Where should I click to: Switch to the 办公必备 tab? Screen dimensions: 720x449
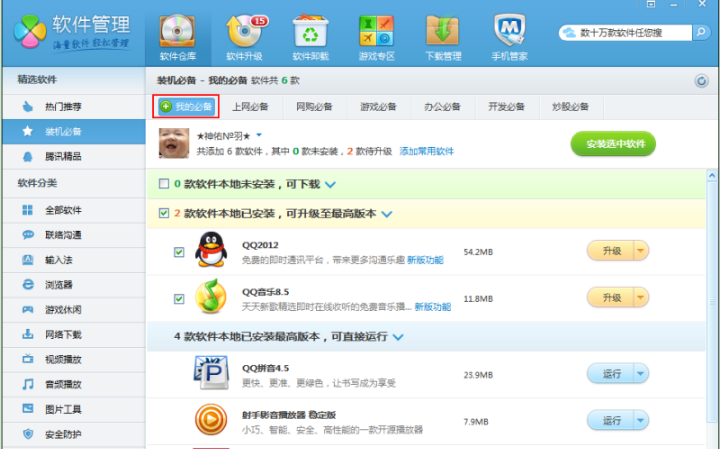pos(442,107)
